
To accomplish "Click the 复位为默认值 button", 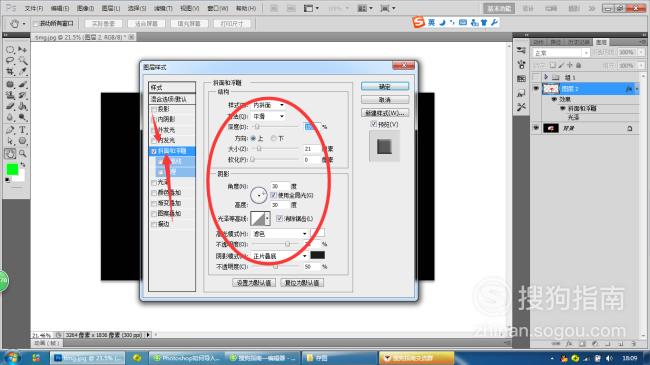I will [x=302, y=283].
